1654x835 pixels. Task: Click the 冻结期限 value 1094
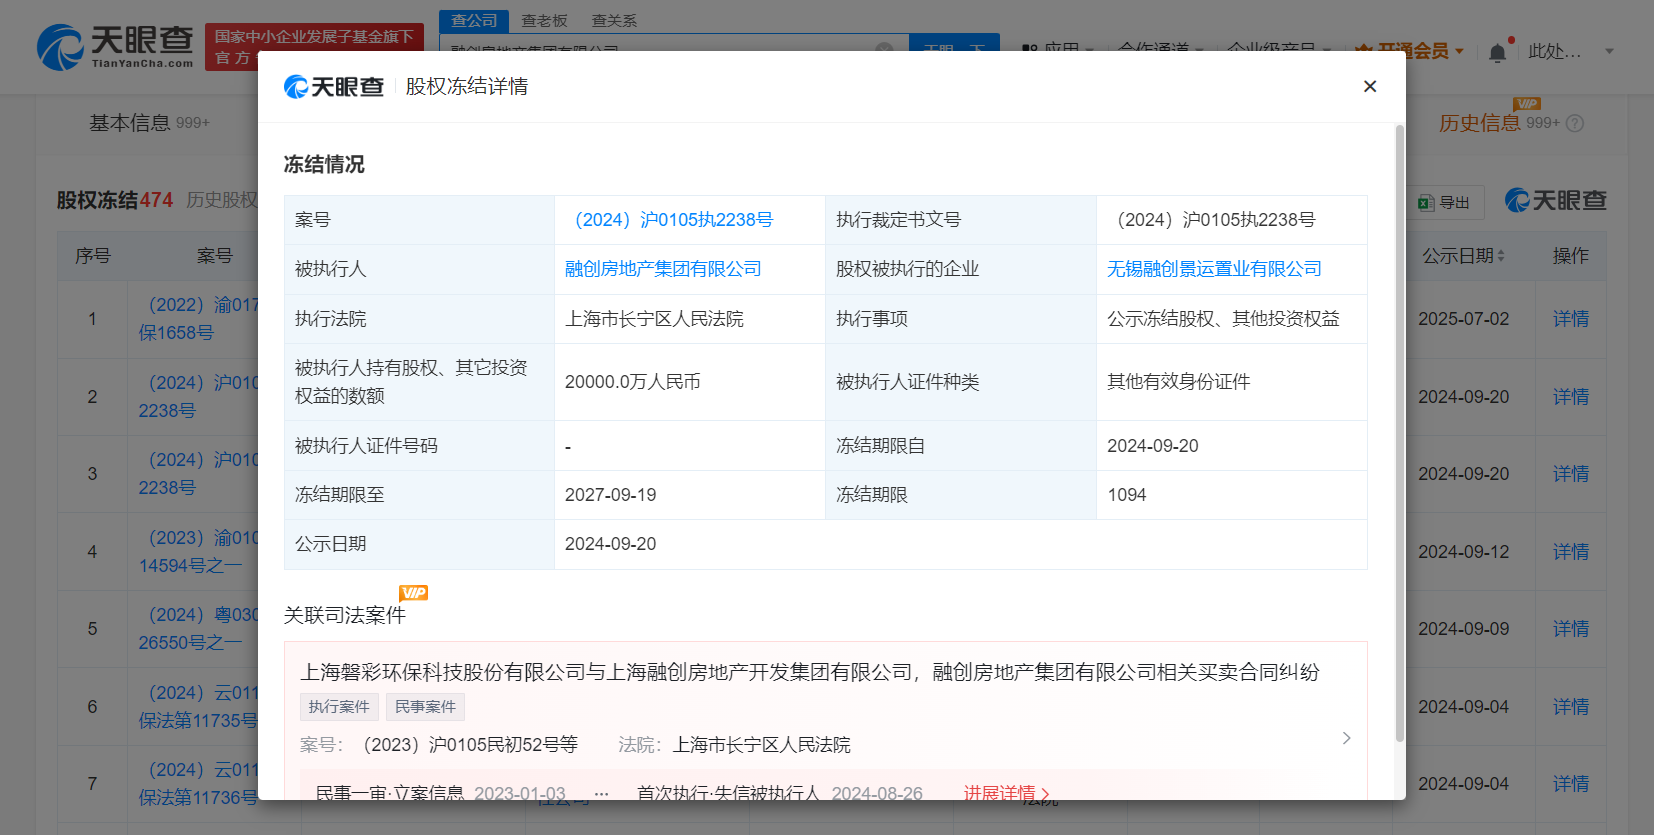tap(1127, 495)
